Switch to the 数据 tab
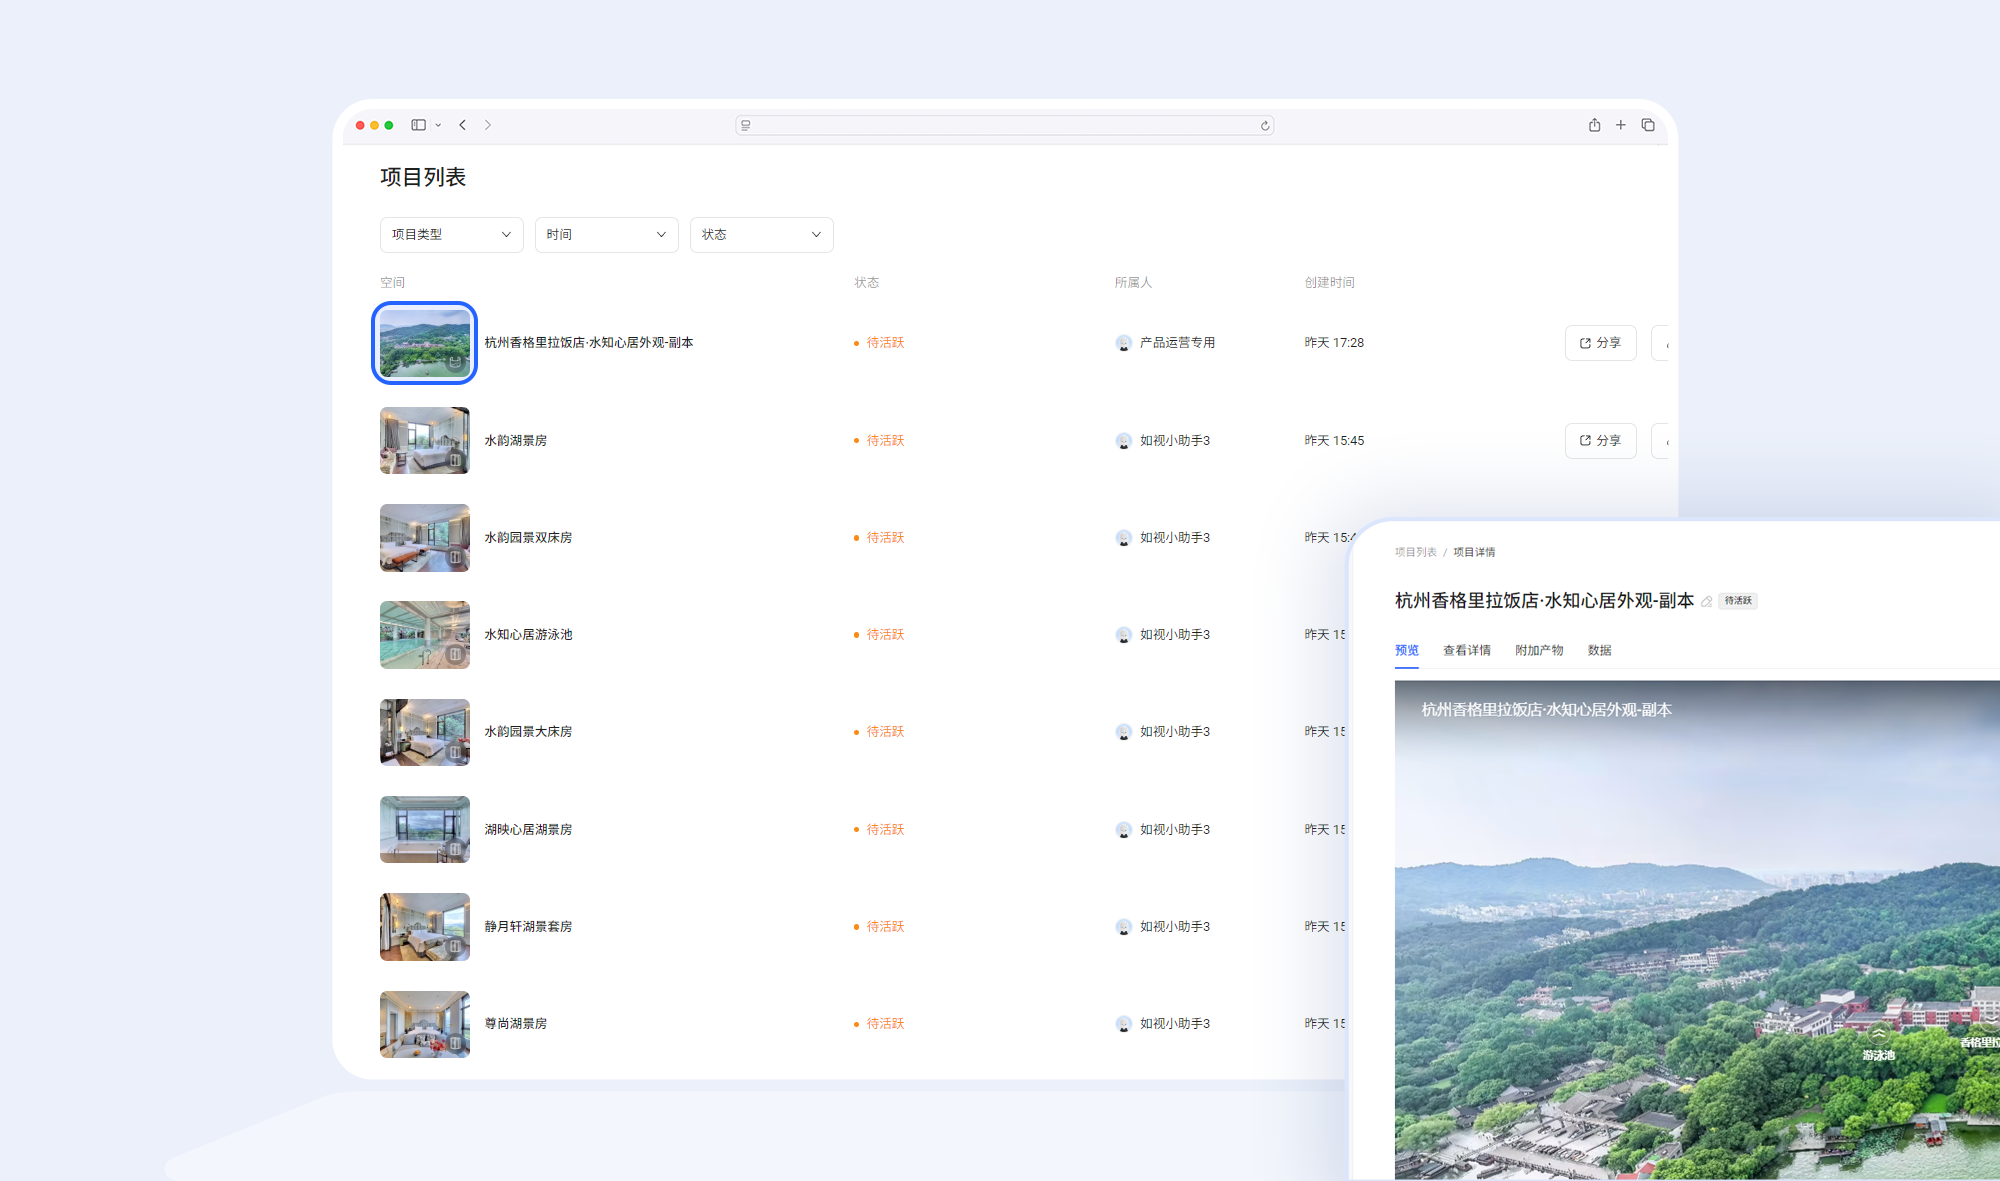The height and width of the screenshot is (1181, 2000). (x=1600, y=650)
